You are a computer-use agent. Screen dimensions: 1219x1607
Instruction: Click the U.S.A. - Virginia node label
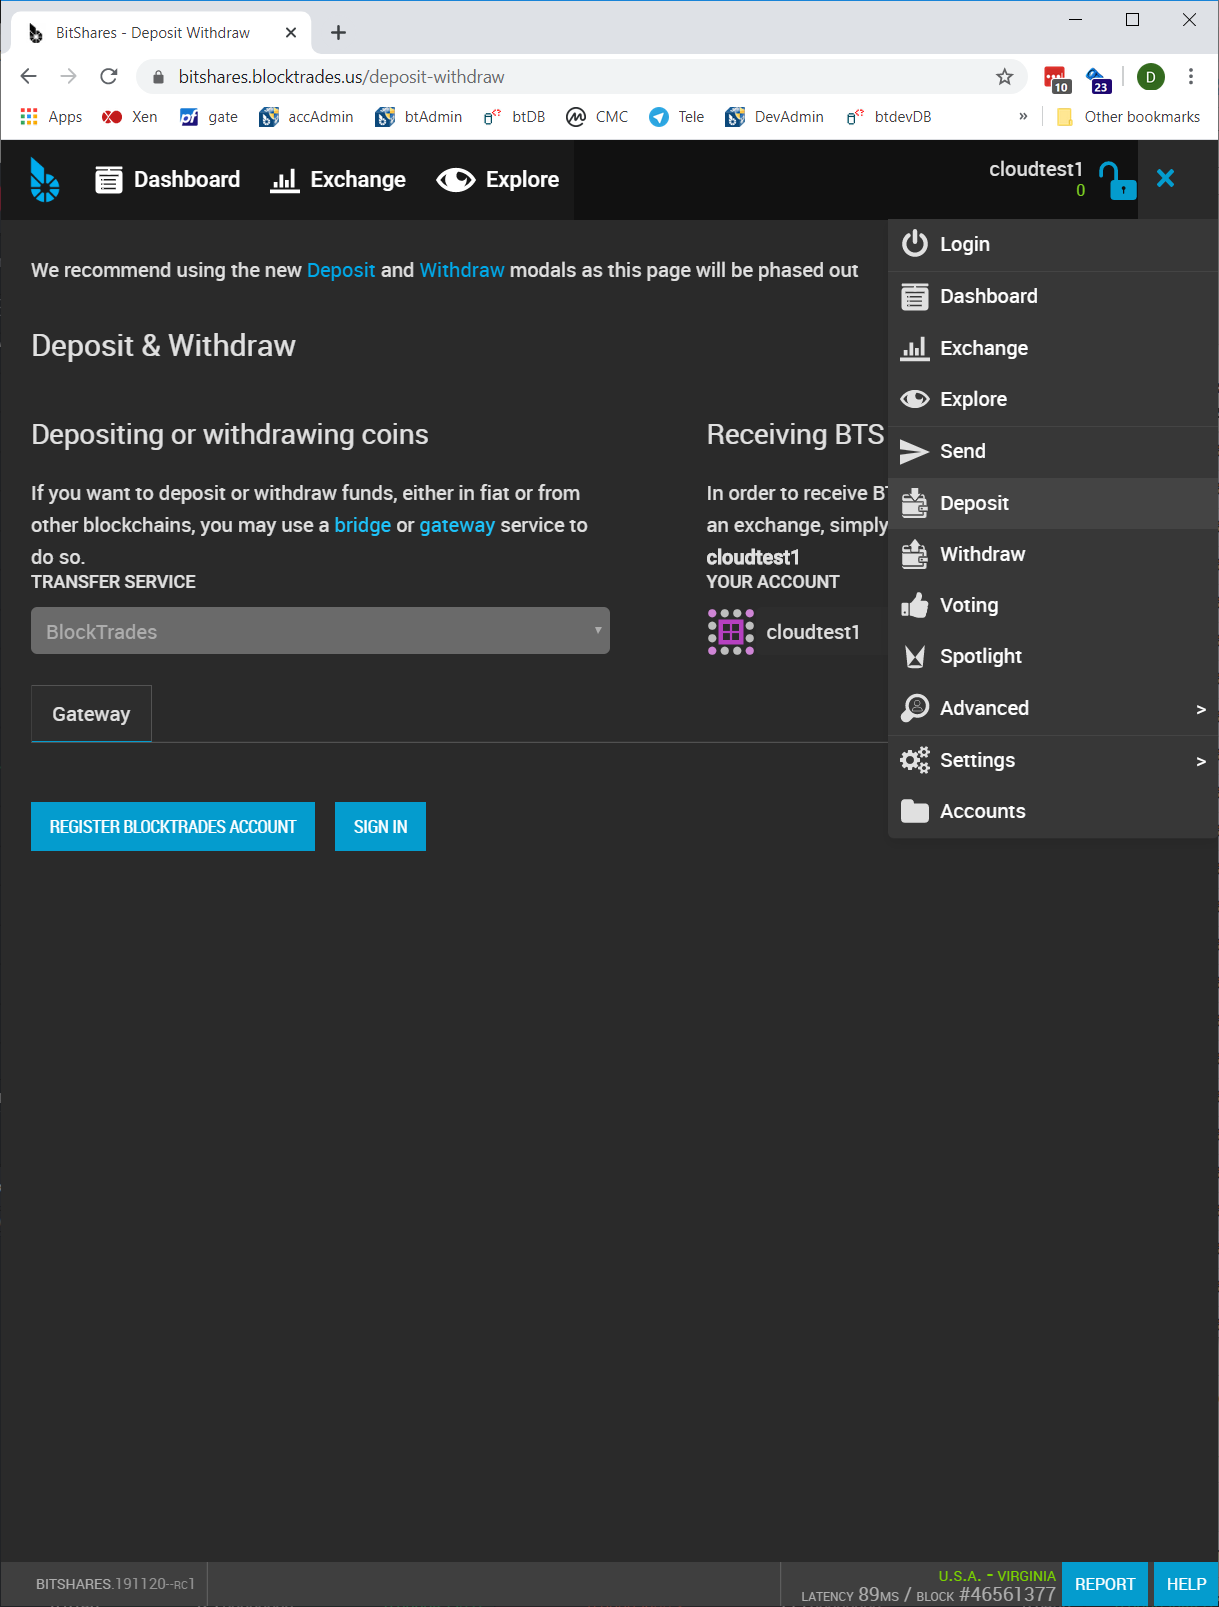pyautogui.click(x=997, y=1576)
